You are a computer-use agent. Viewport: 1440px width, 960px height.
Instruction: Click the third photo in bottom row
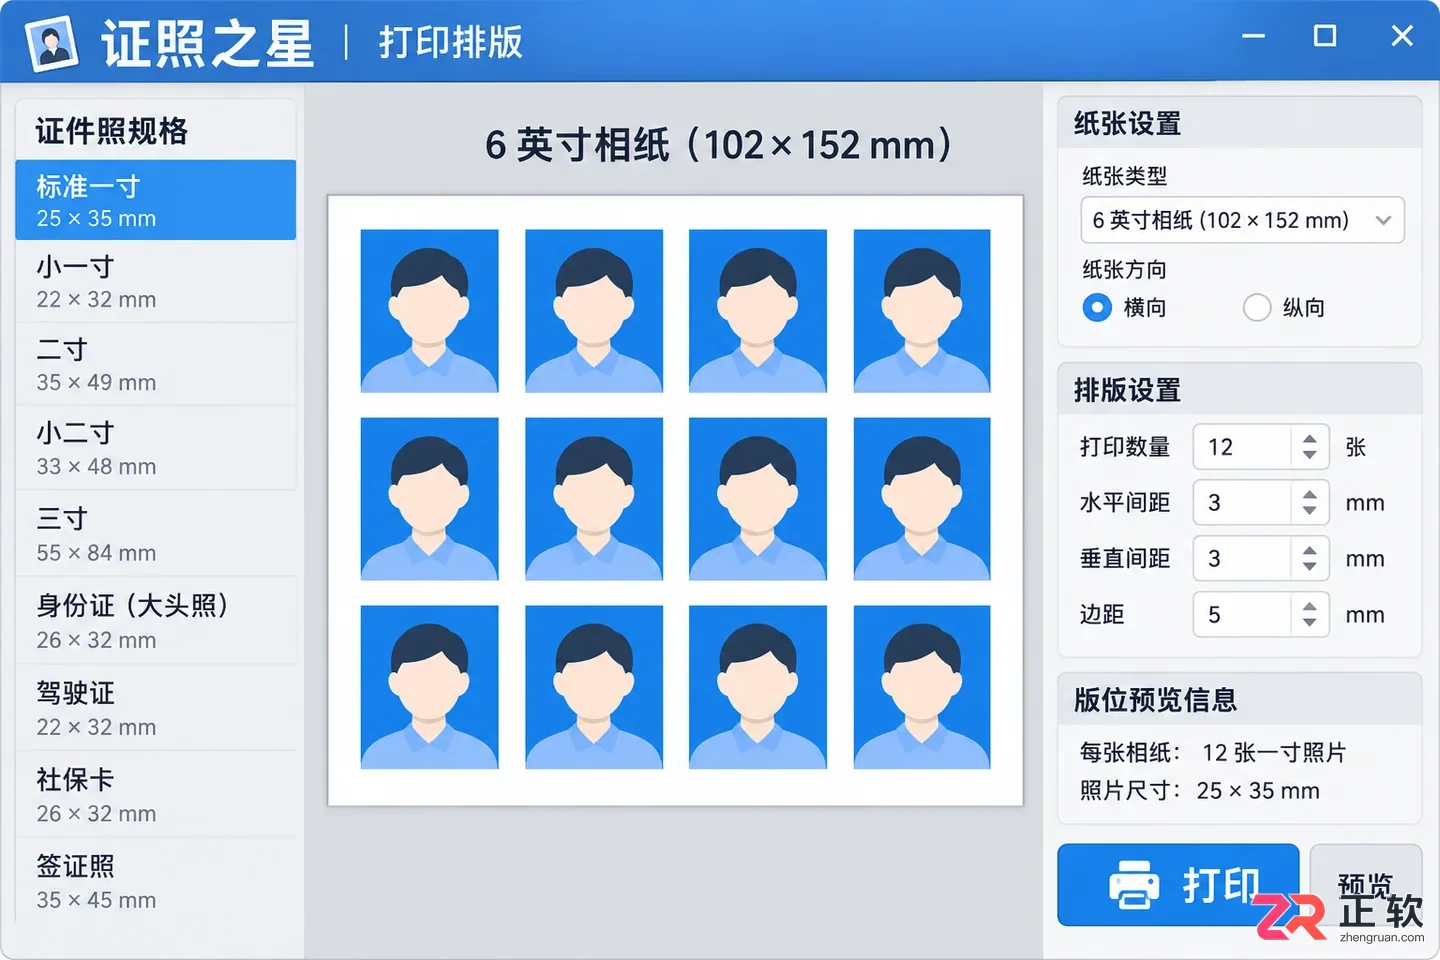coord(758,687)
